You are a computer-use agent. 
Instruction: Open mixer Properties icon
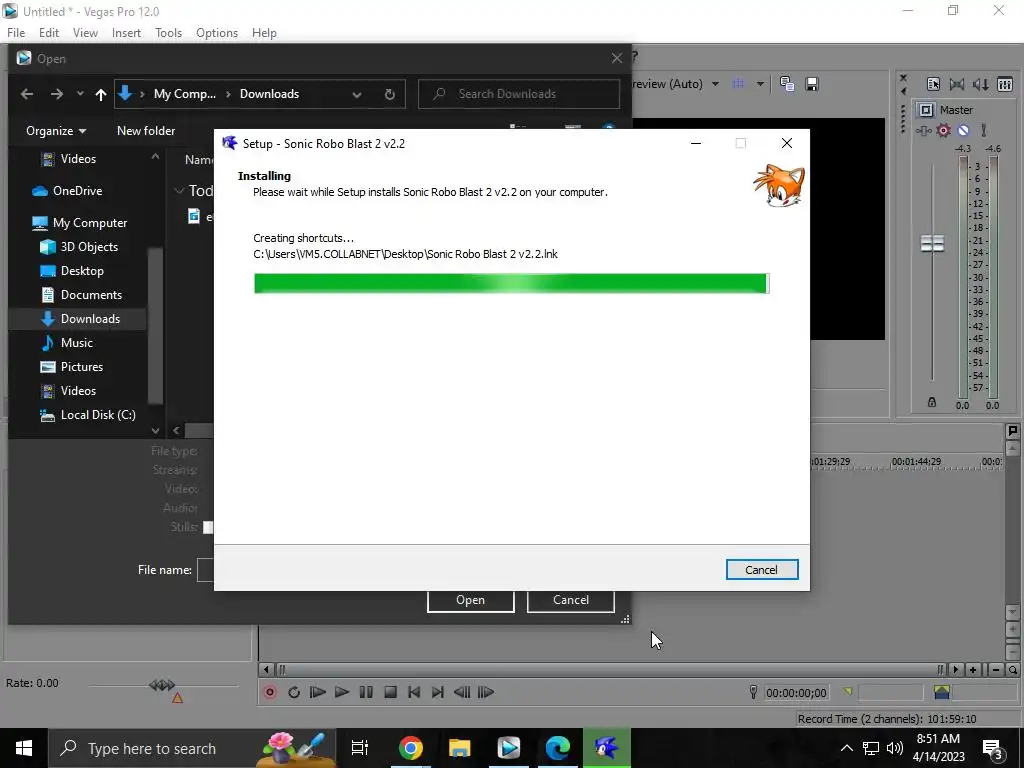[x=933, y=84]
